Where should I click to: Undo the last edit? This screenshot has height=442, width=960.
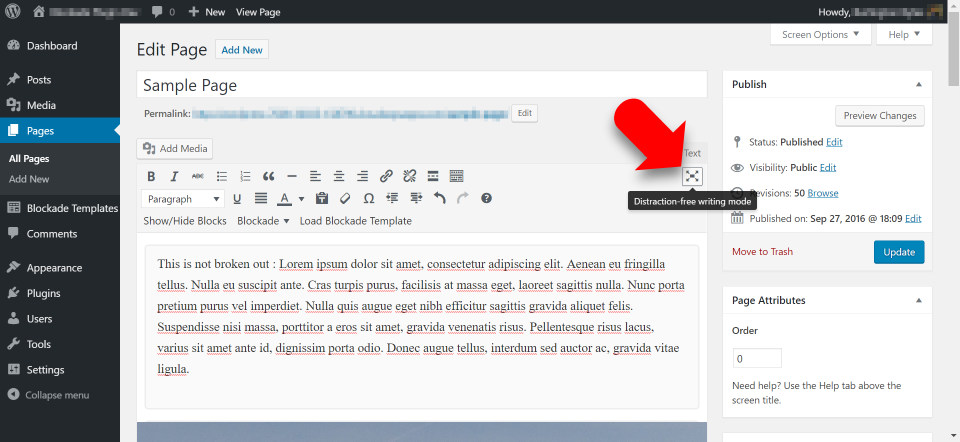(440, 198)
